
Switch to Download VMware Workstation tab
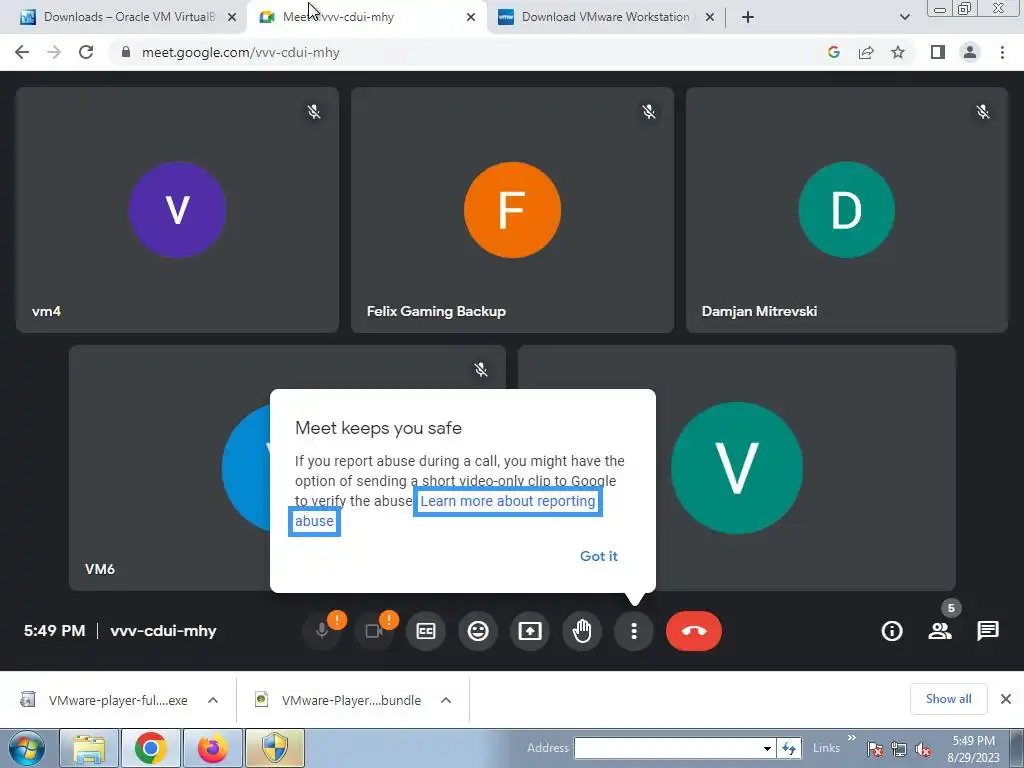click(607, 17)
